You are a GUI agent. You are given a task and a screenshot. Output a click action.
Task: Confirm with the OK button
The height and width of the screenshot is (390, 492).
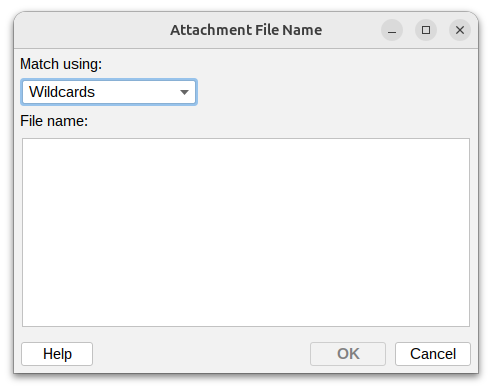(348, 354)
